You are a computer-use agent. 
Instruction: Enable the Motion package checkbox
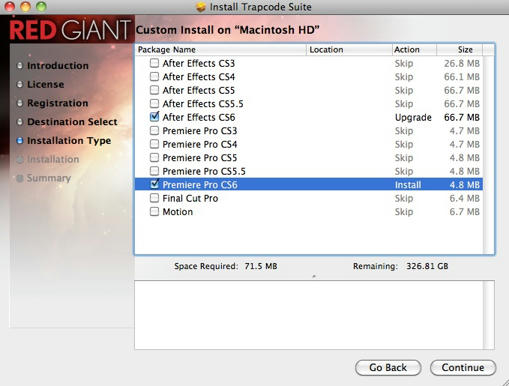(x=154, y=212)
